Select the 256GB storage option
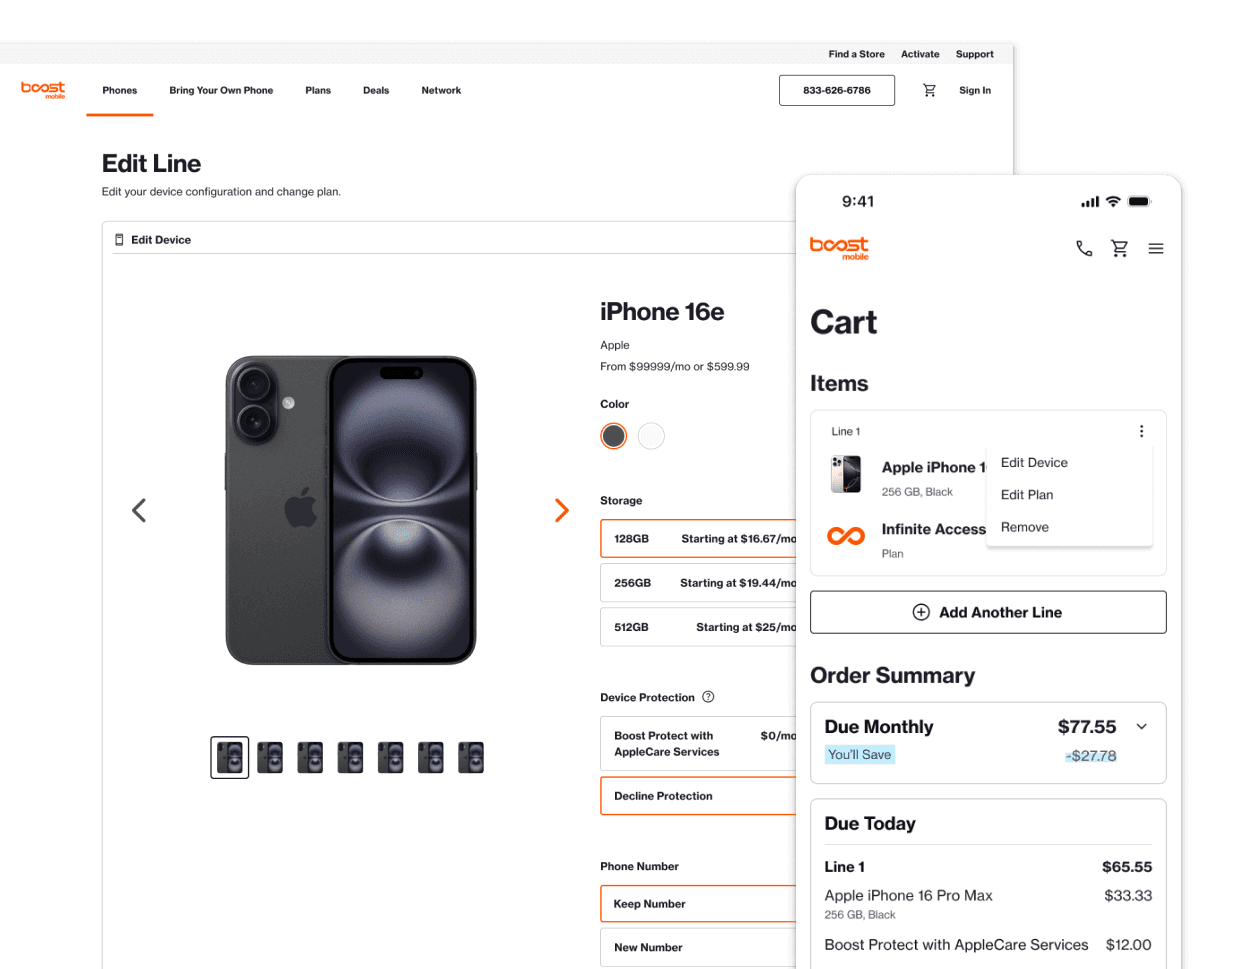 [x=698, y=583]
